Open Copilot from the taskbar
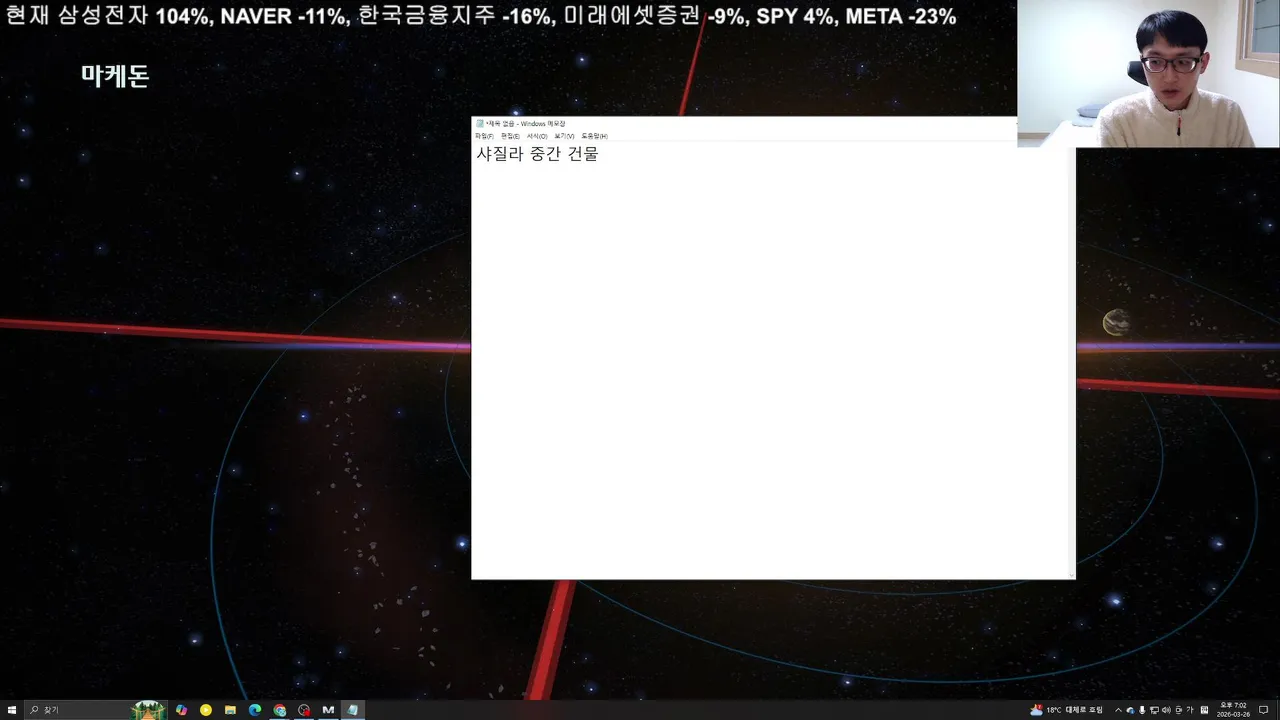Image resolution: width=1280 pixels, height=720 pixels. pos(181,710)
